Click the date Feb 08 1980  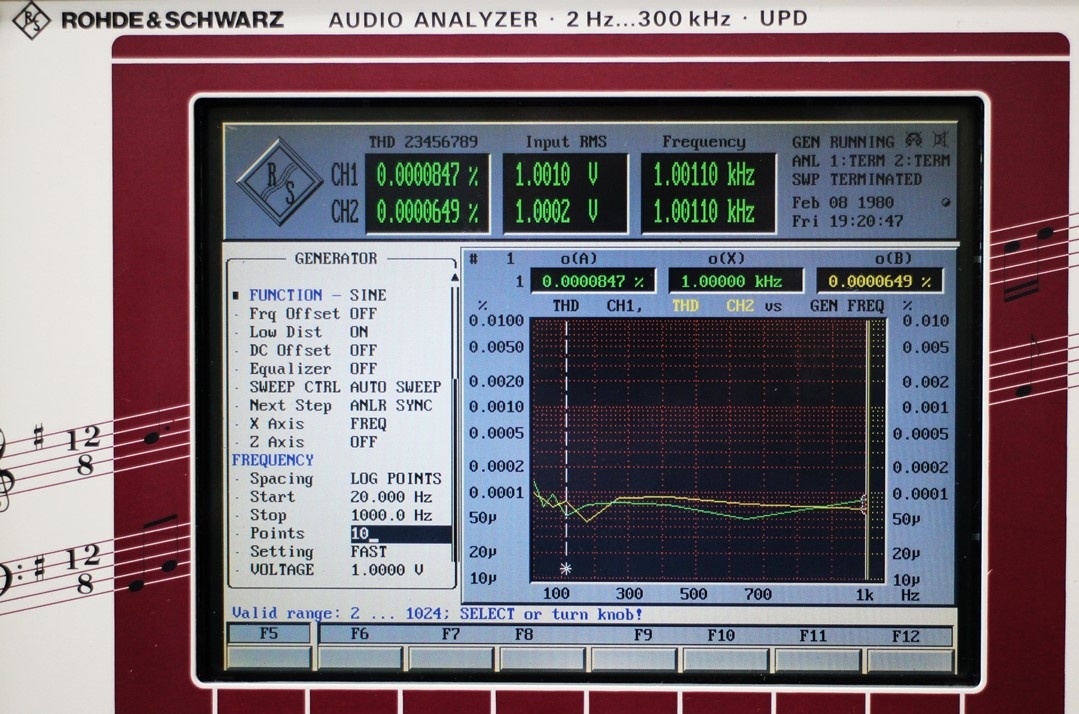click(842, 203)
